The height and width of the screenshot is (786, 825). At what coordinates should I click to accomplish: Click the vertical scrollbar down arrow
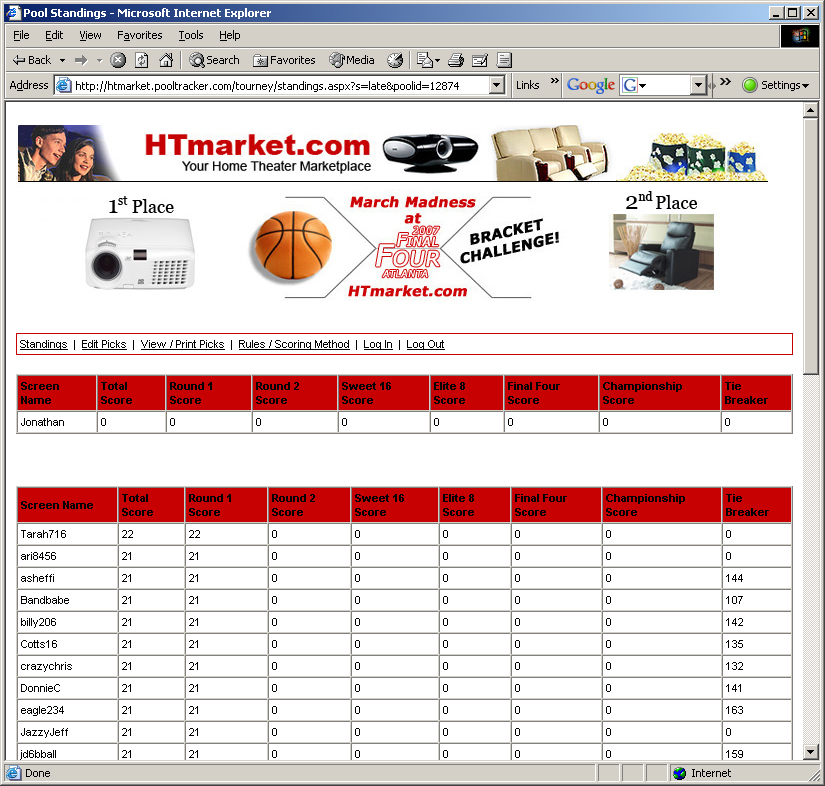pyautogui.click(x=811, y=752)
